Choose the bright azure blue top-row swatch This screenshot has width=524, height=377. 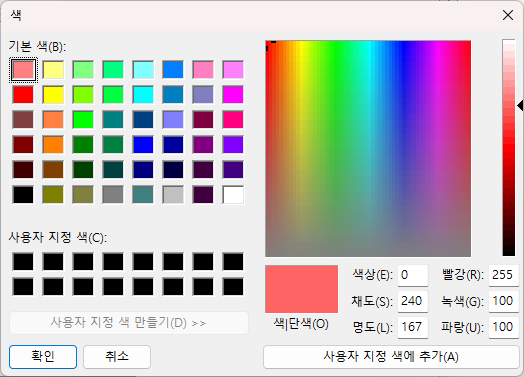coord(173,70)
